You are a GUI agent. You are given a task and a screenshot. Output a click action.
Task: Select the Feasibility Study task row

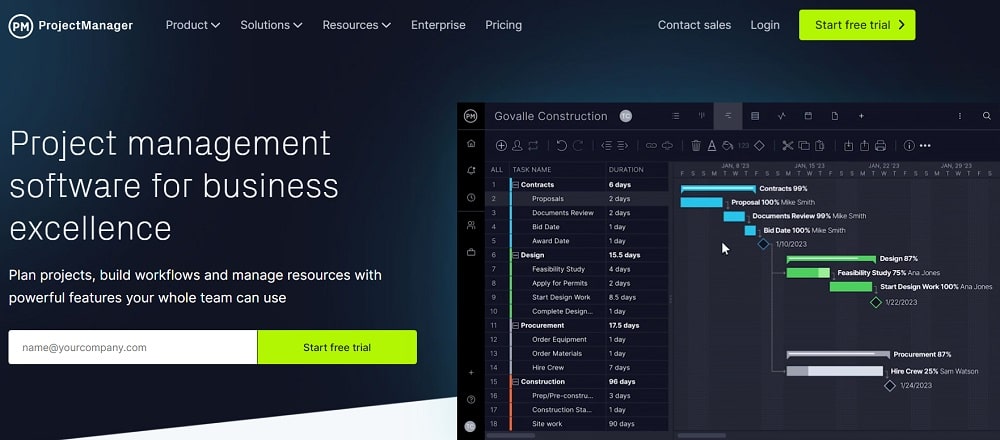tap(577, 269)
